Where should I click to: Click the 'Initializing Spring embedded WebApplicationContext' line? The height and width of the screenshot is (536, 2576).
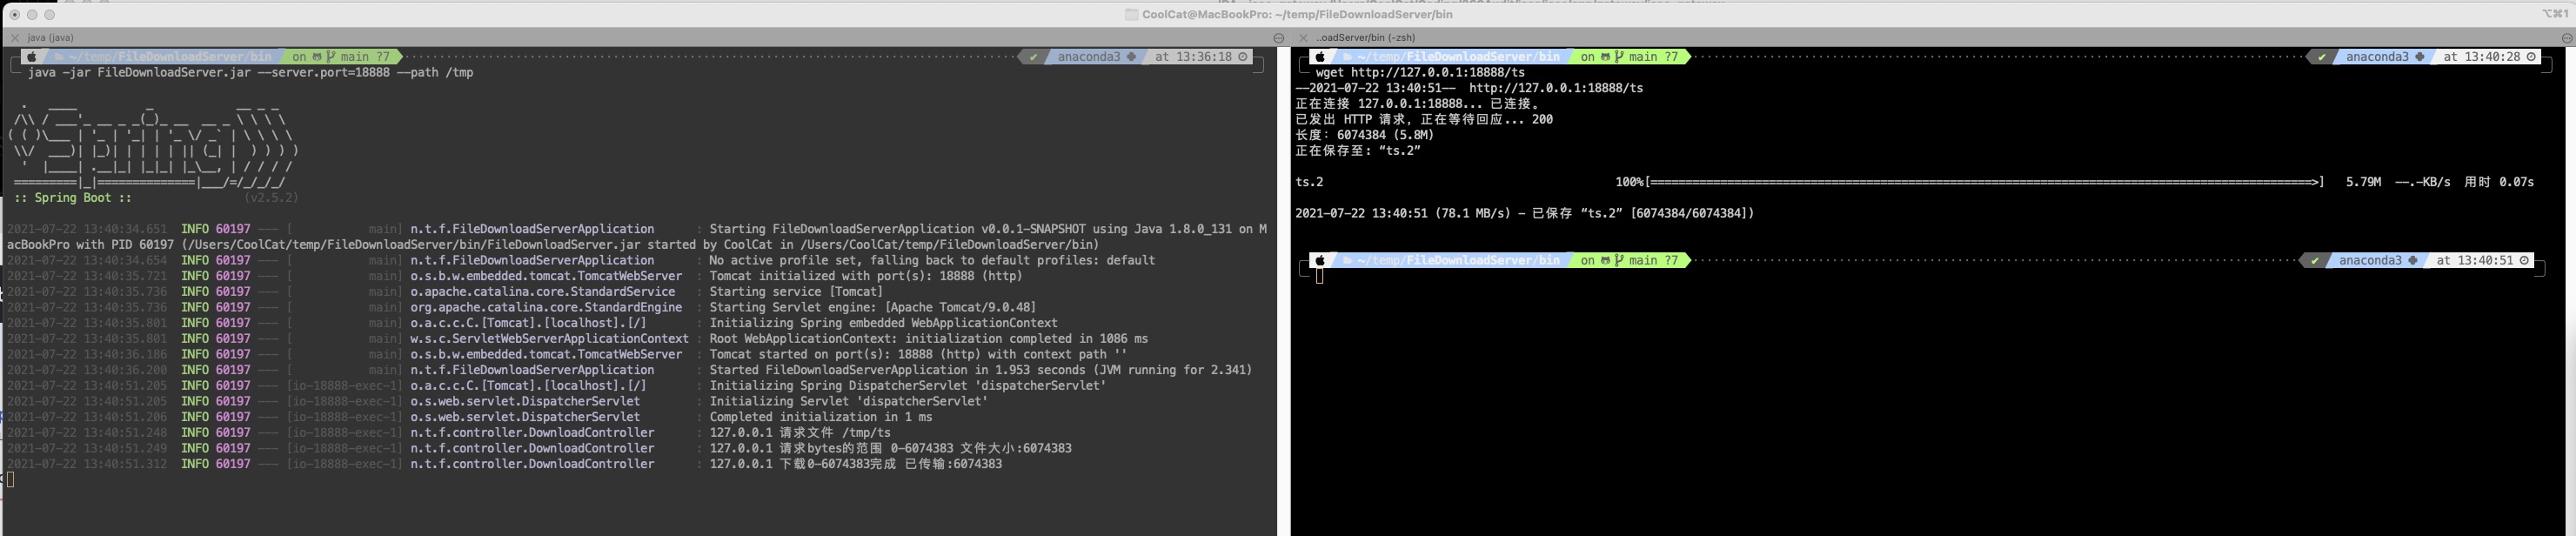pyautogui.click(x=883, y=323)
